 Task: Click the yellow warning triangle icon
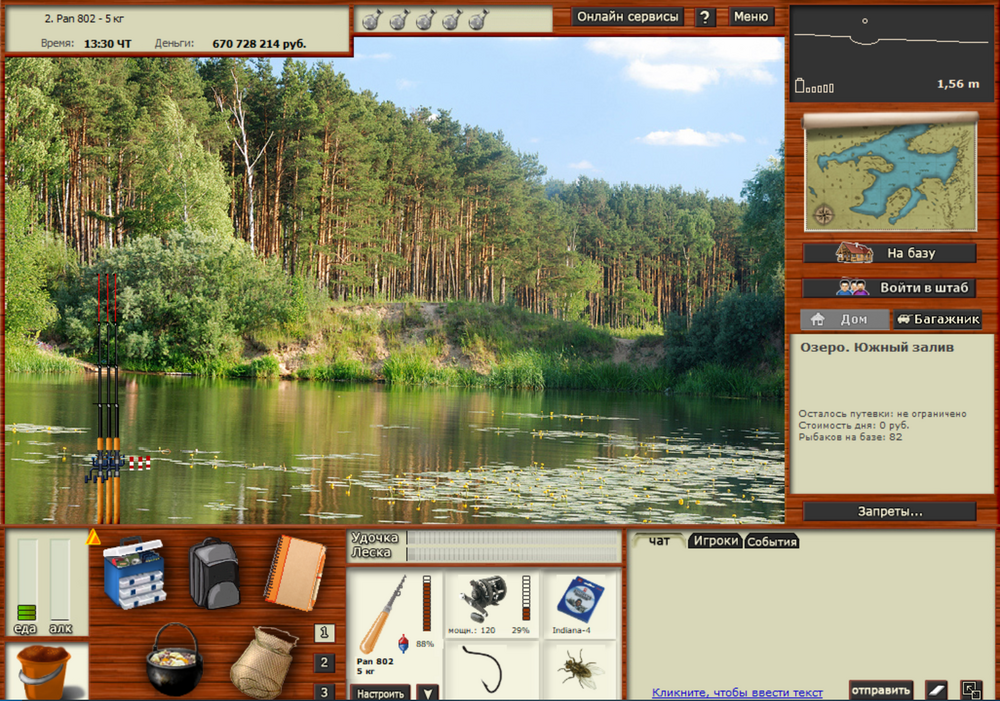click(94, 537)
